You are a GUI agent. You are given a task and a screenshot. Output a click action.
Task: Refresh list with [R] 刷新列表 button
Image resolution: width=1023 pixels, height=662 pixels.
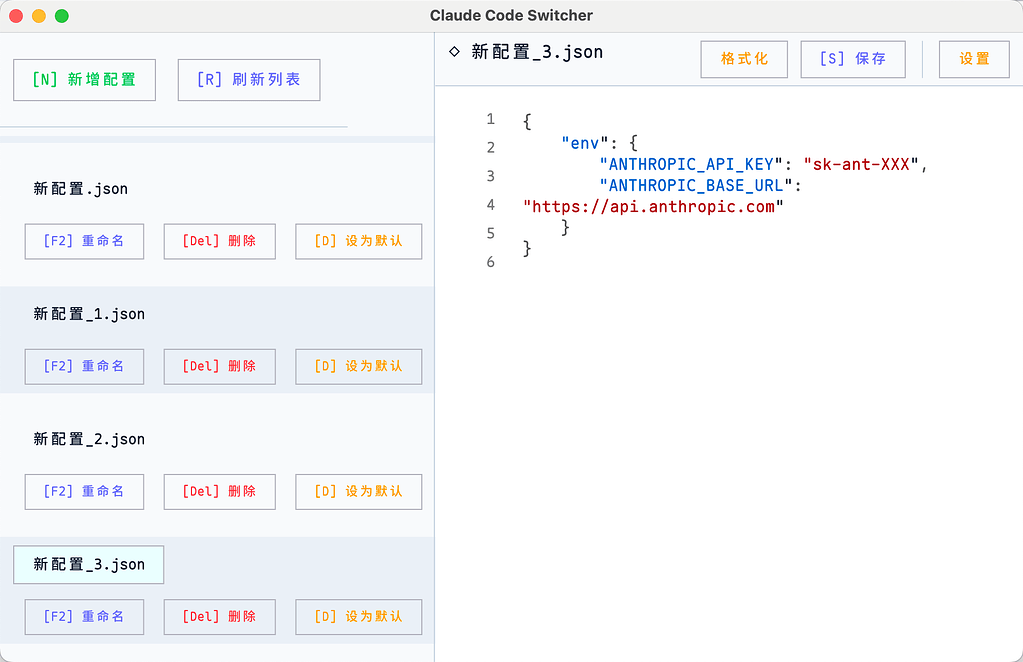pyautogui.click(x=249, y=80)
